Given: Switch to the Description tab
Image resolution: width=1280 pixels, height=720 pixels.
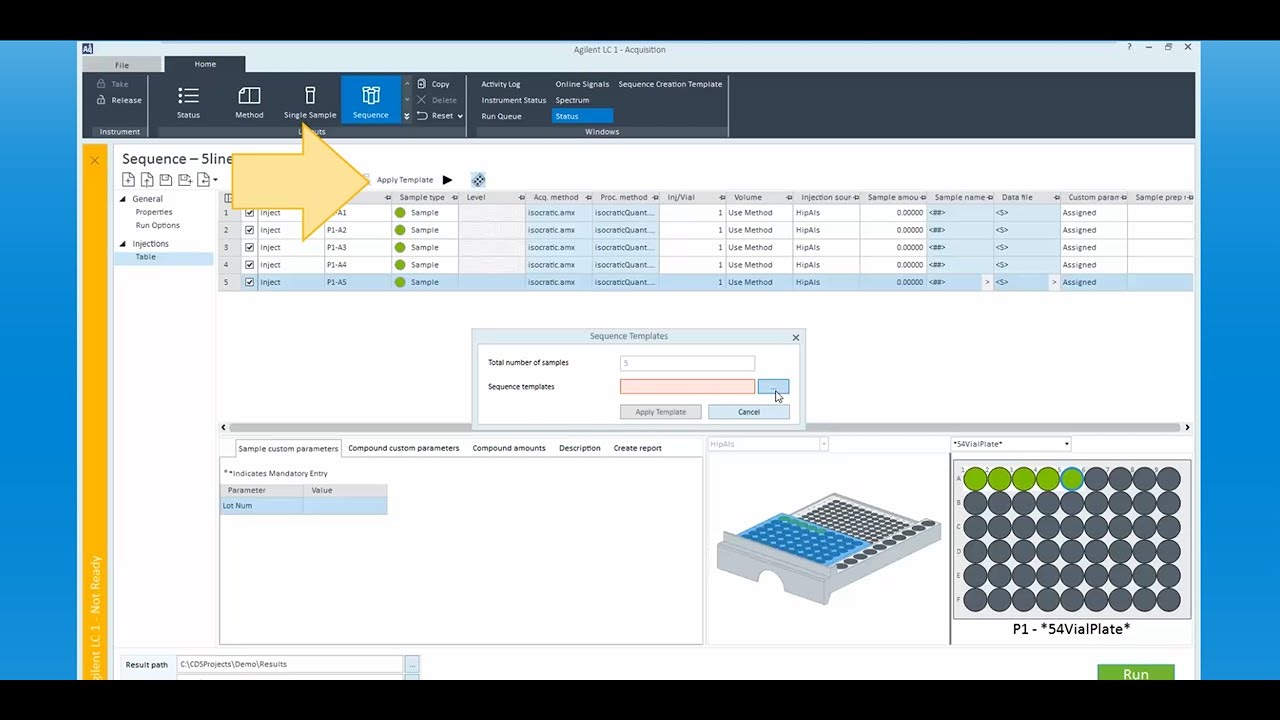Looking at the screenshot, I should (x=580, y=448).
